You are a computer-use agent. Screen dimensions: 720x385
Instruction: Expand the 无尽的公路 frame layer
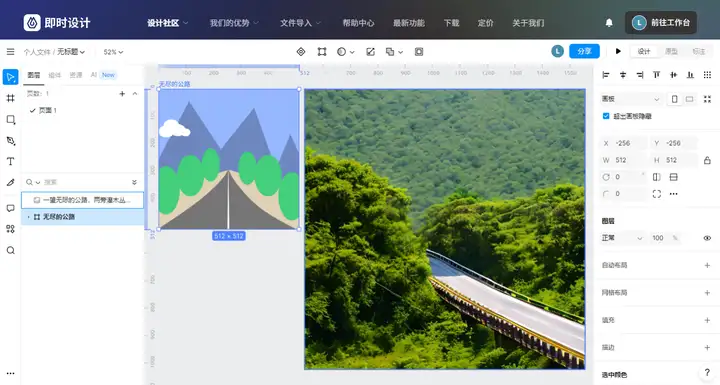28,217
